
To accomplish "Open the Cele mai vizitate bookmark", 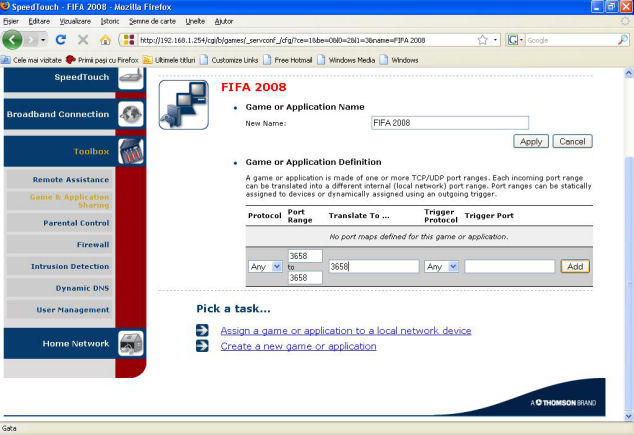I will click(32, 60).
